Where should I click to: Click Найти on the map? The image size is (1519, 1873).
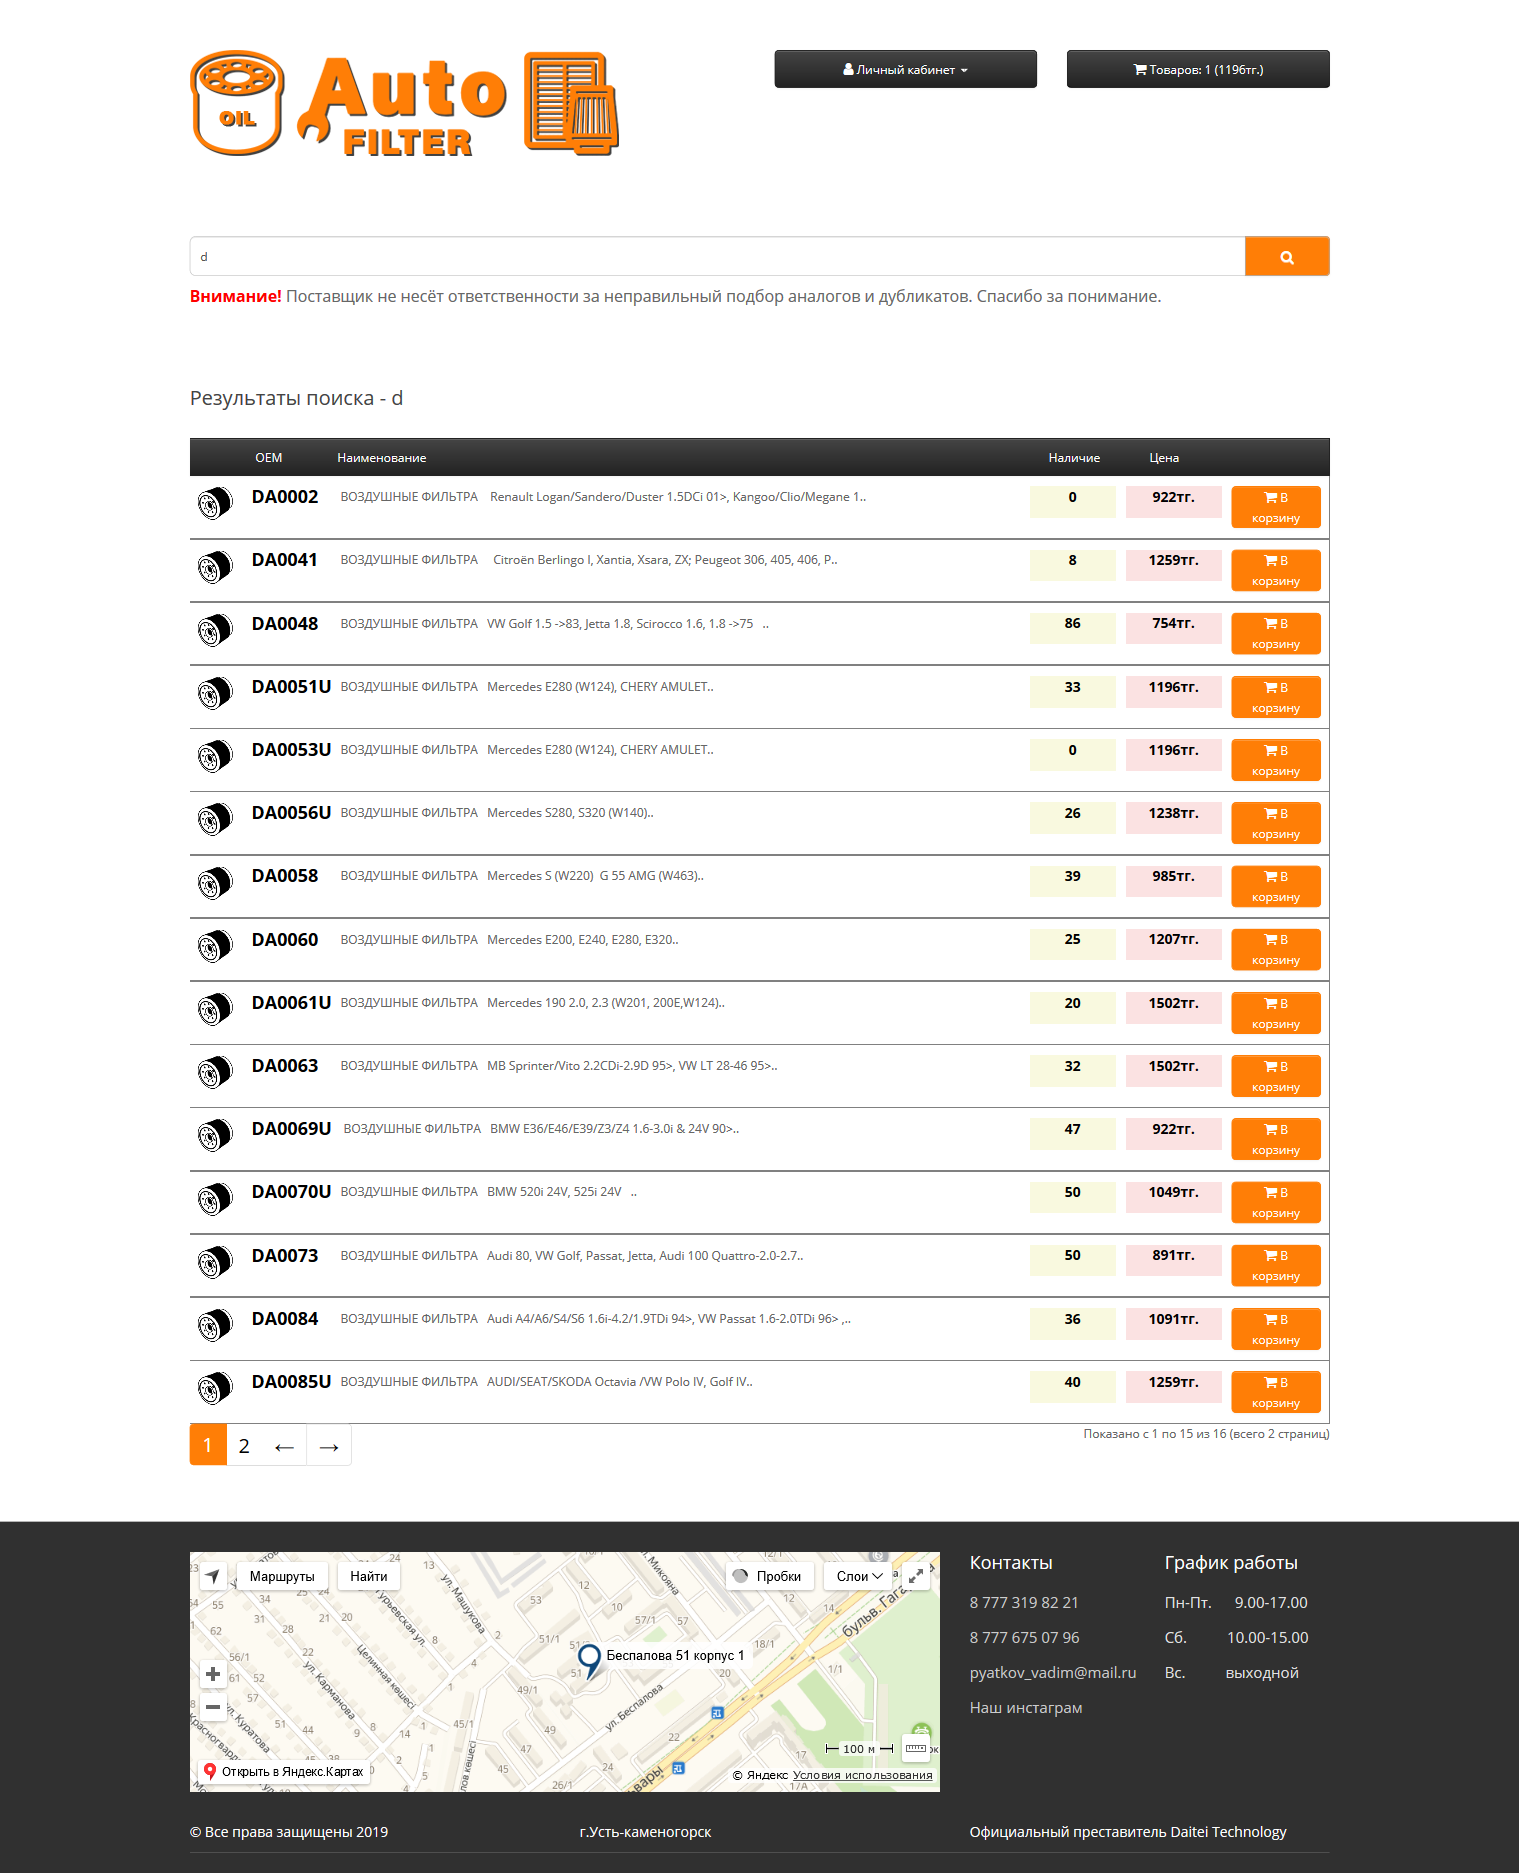[x=369, y=1576]
